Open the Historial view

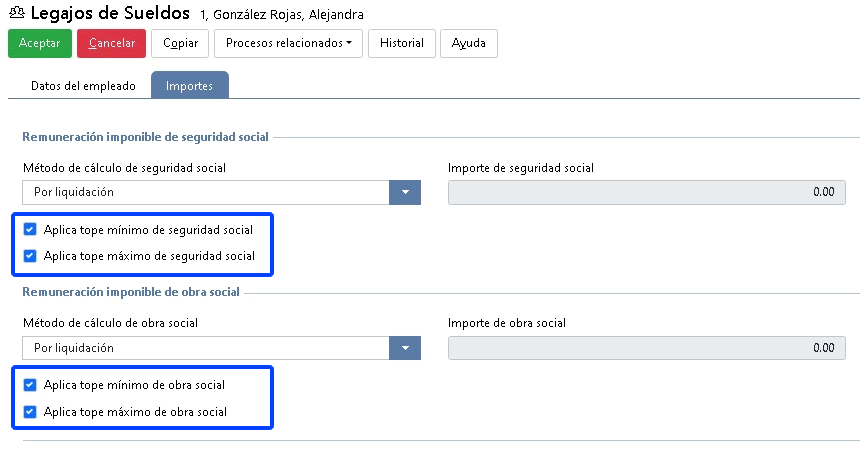pyautogui.click(x=401, y=43)
